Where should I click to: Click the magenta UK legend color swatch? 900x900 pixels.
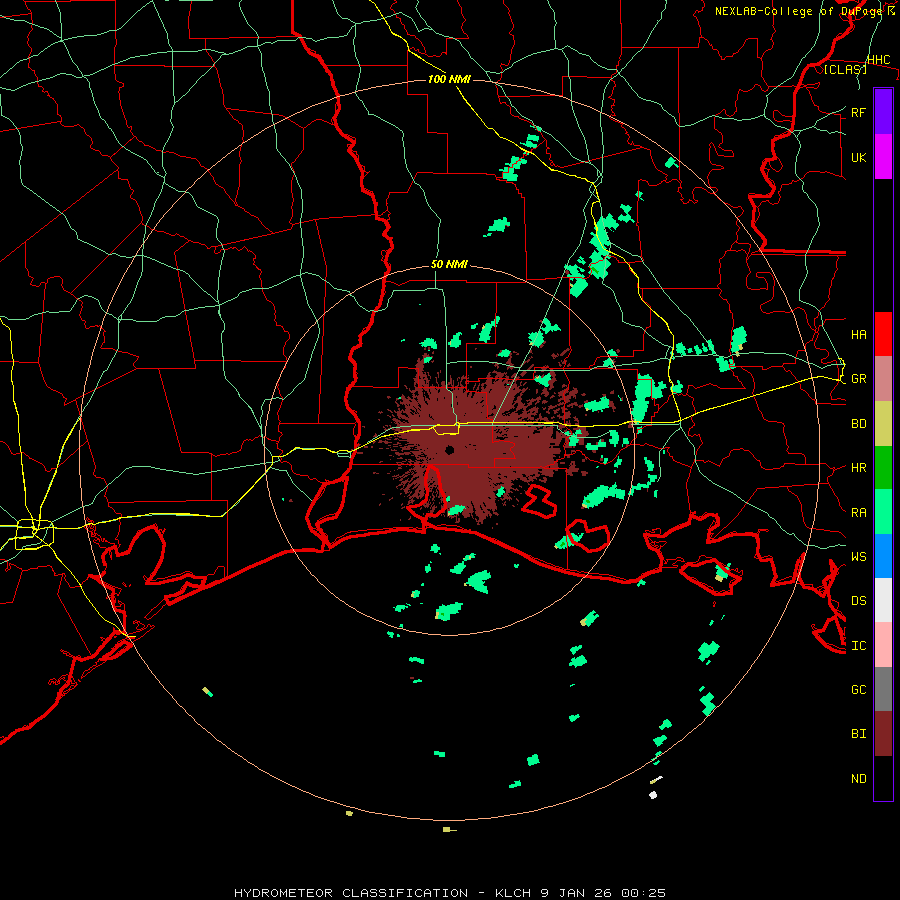[883, 157]
